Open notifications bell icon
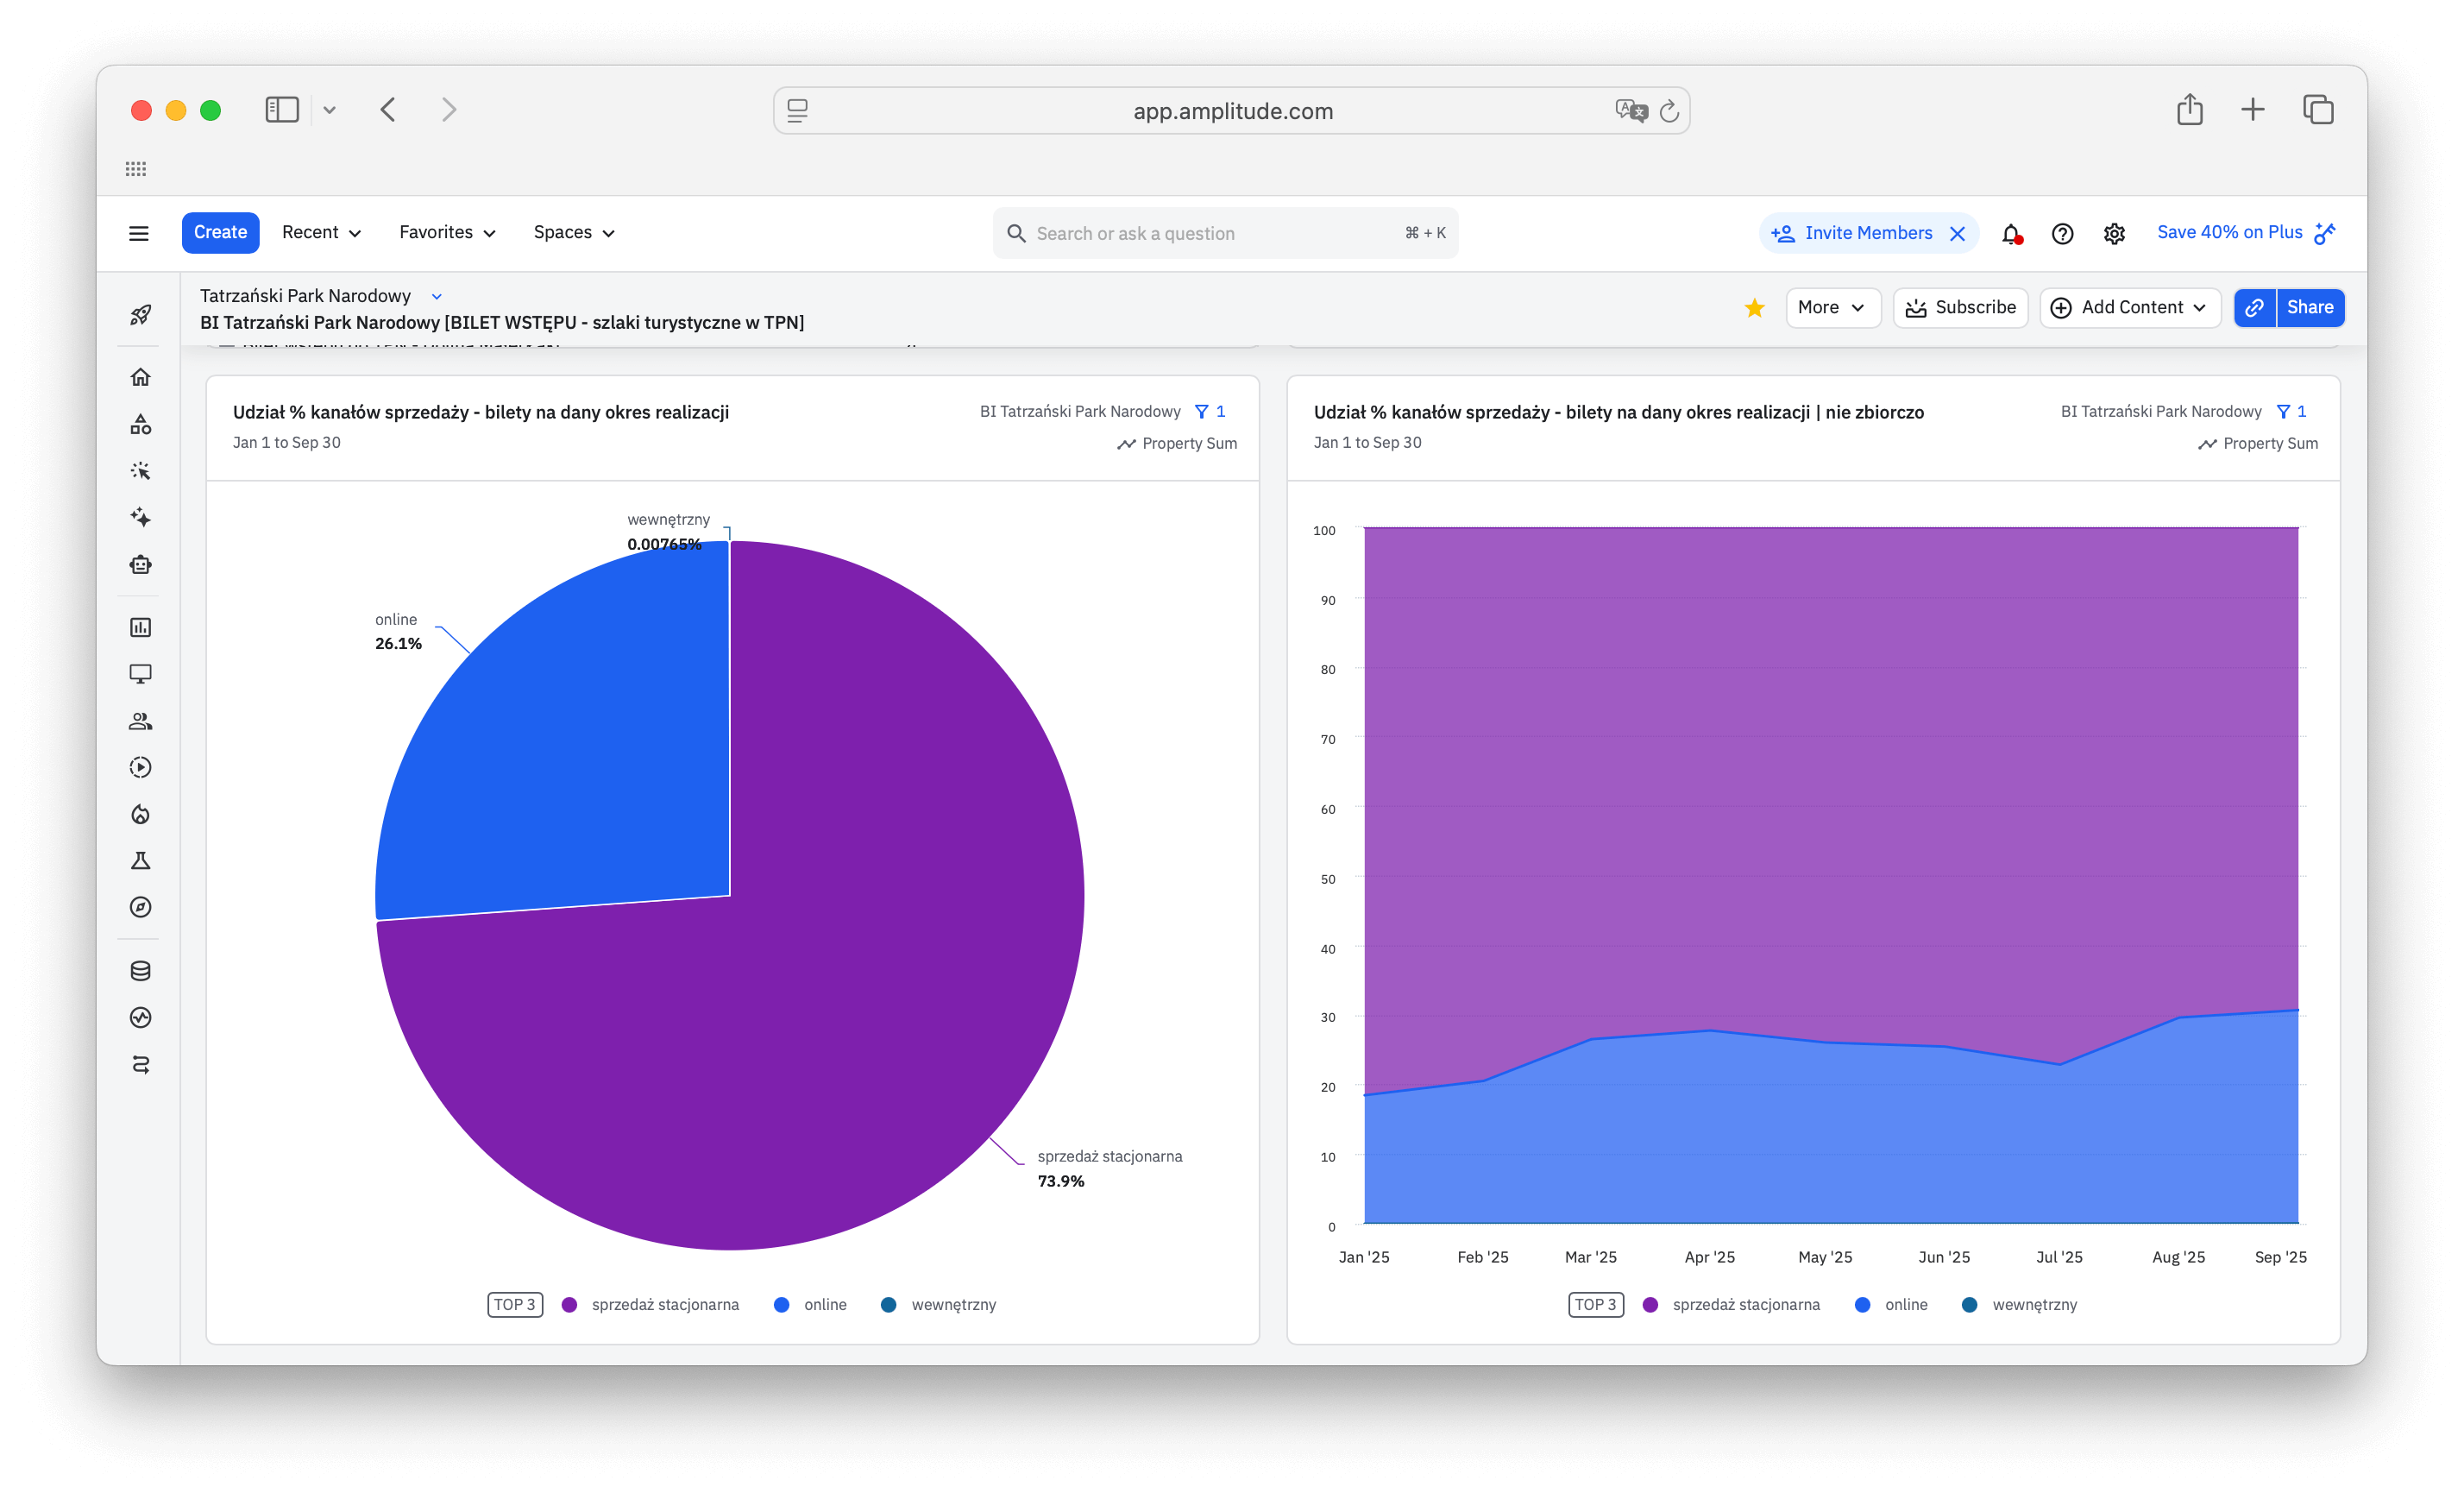Image resolution: width=2464 pixels, height=1493 pixels. pyautogui.click(x=2010, y=233)
